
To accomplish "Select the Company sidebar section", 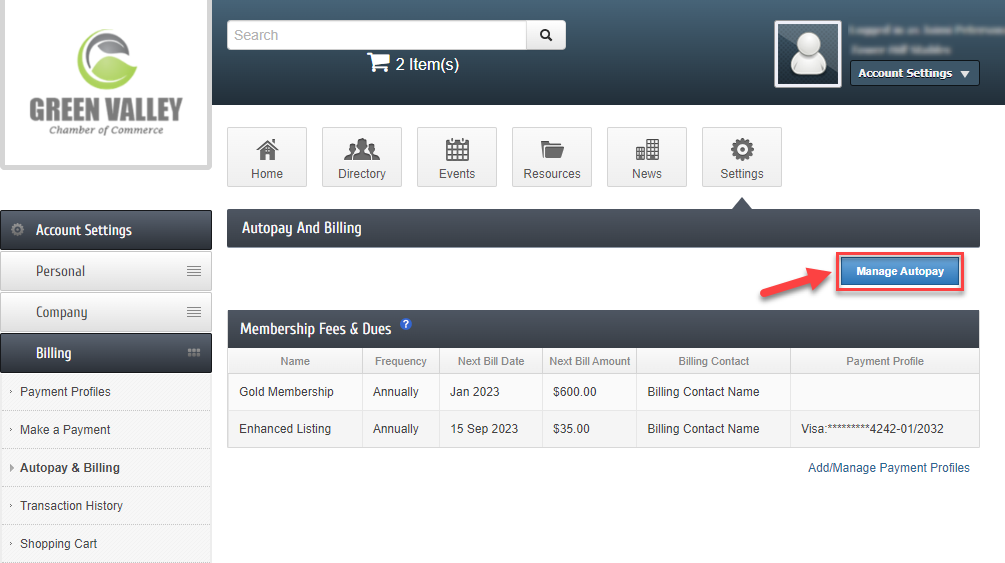I will point(106,312).
